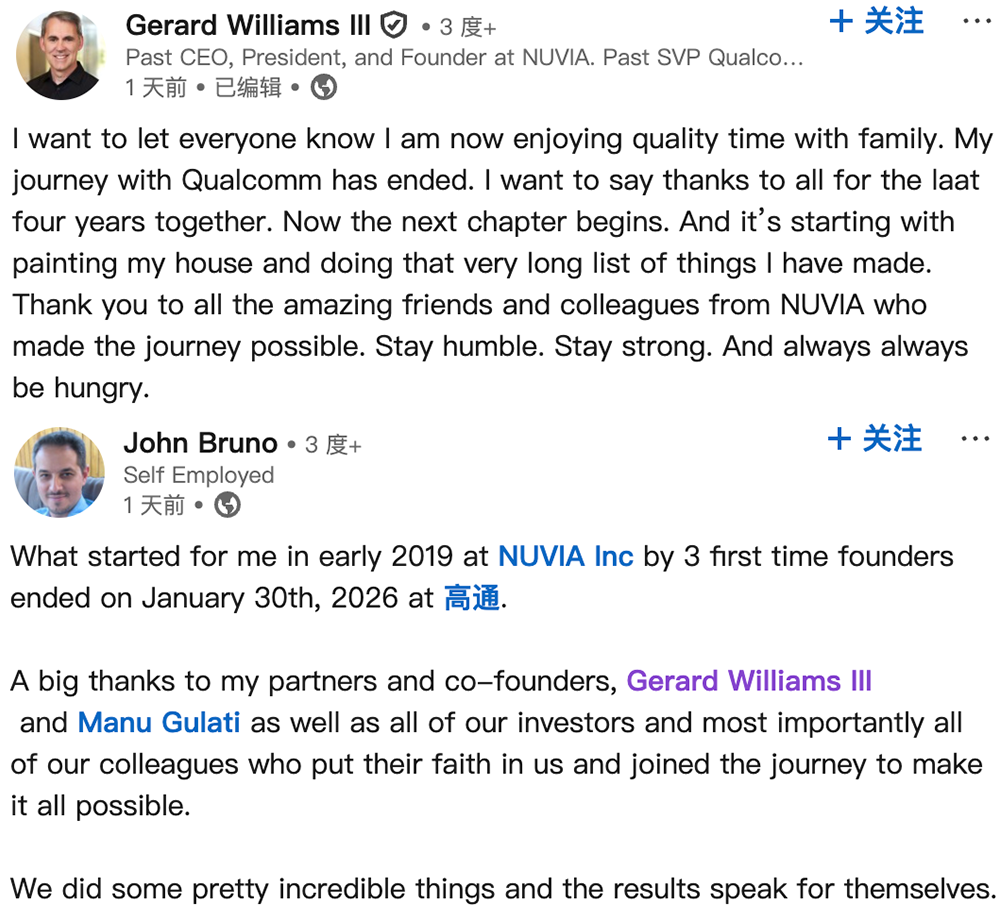Click the '1 天前' timestamp on John Bruno's post
Viewport: 1000px width, 907px height.
pyautogui.click(x=154, y=506)
